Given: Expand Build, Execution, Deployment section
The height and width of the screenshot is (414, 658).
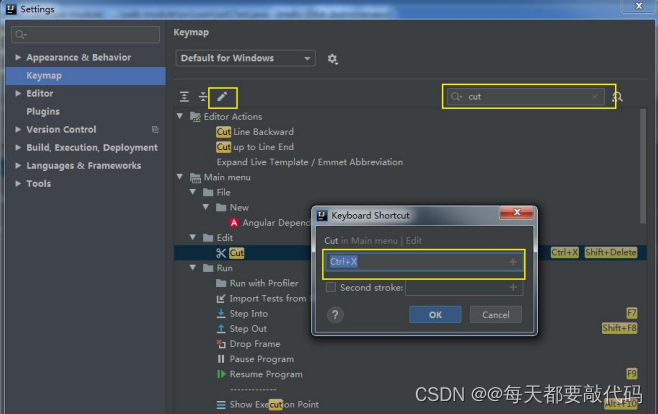Looking at the screenshot, I should coord(18,147).
